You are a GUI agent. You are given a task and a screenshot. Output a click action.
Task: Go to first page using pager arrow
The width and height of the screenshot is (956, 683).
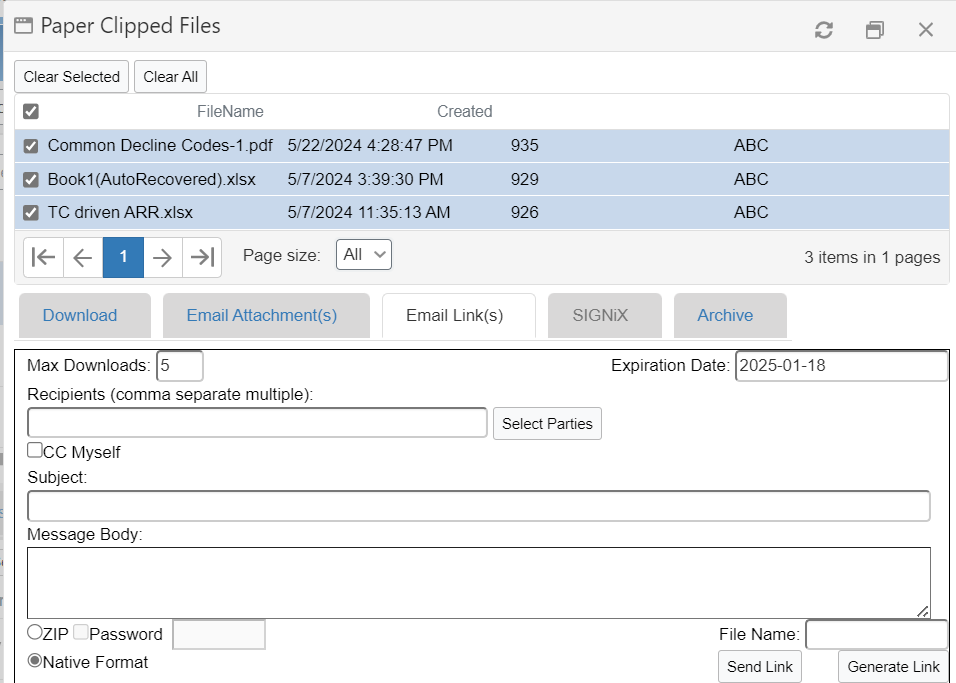tap(43, 257)
